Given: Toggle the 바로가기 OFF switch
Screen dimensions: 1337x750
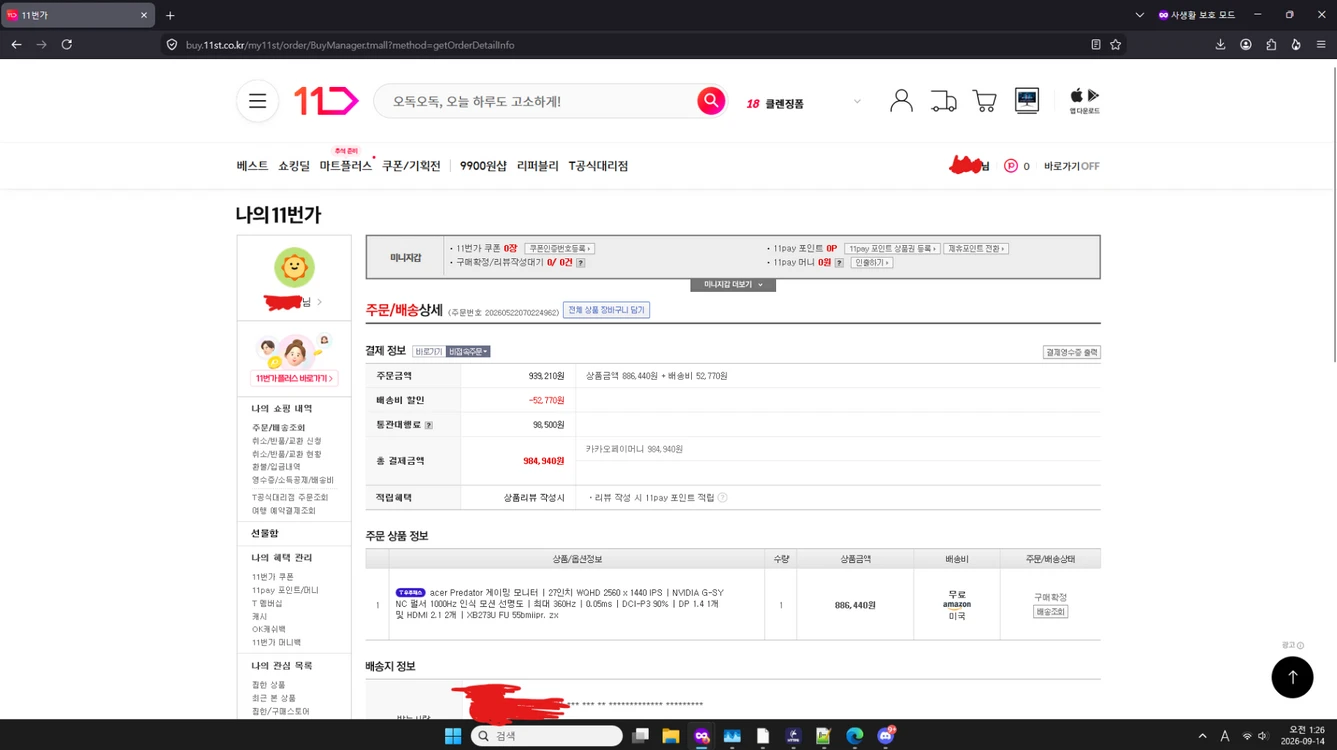Looking at the screenshot, I should pyautogui.click(x=1071, y=166).
